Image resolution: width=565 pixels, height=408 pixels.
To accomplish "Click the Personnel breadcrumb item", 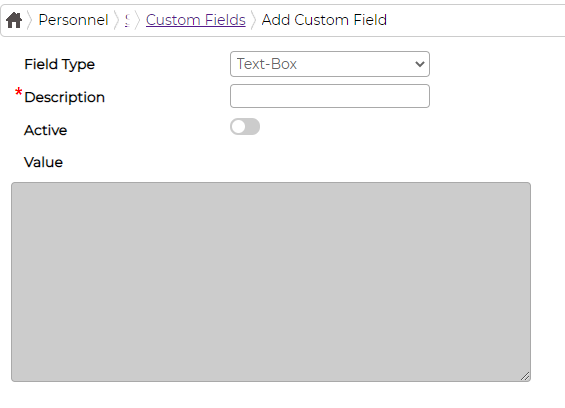I will (73, 20).
